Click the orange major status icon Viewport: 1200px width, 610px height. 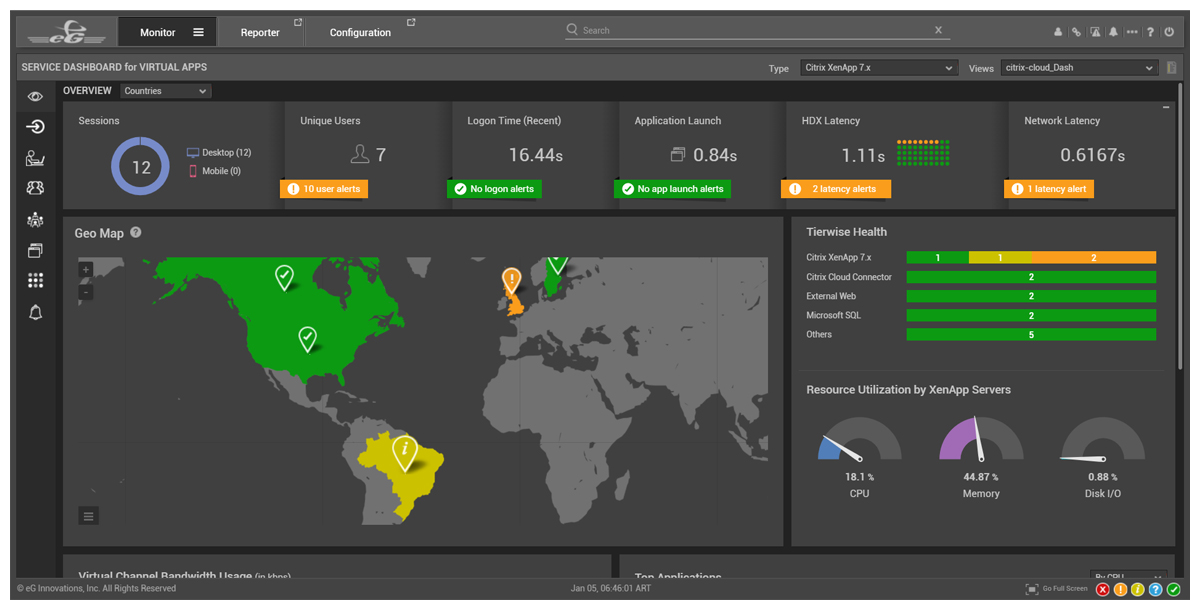[1121, 589]
